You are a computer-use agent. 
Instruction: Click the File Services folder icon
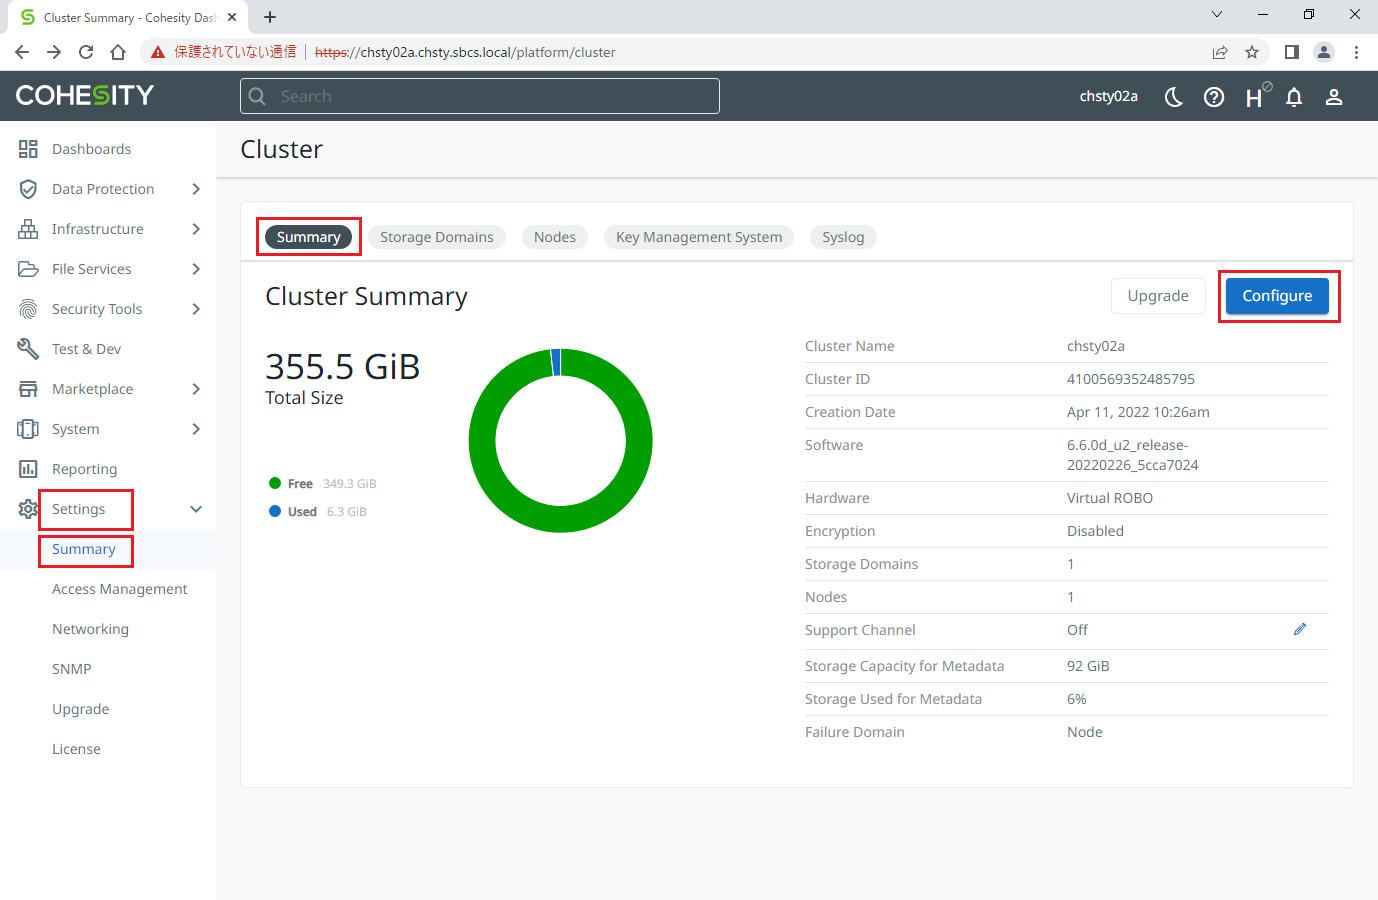(x=28, y=269)
